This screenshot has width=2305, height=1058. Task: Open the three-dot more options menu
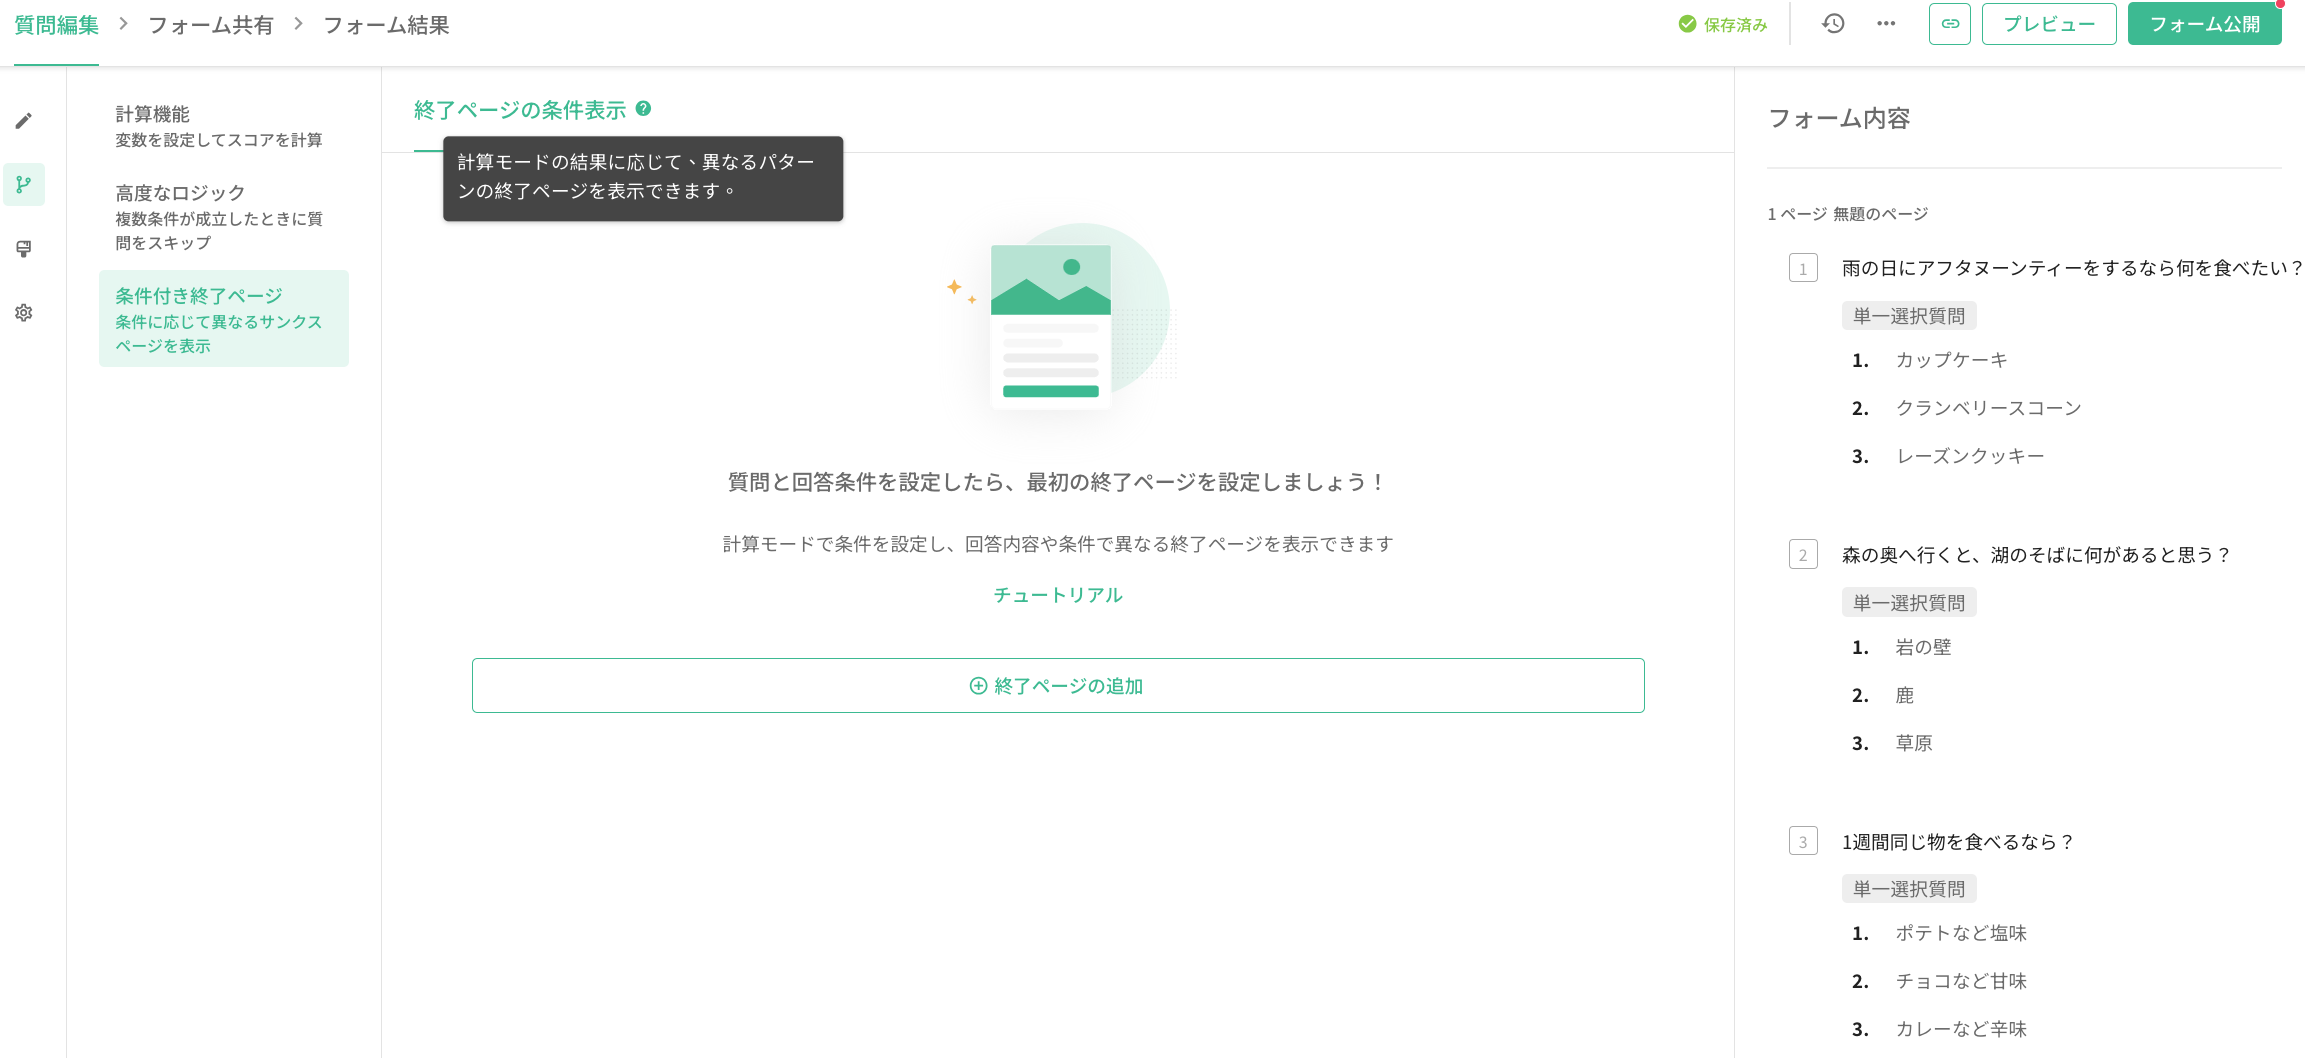tap(1886, 24)
